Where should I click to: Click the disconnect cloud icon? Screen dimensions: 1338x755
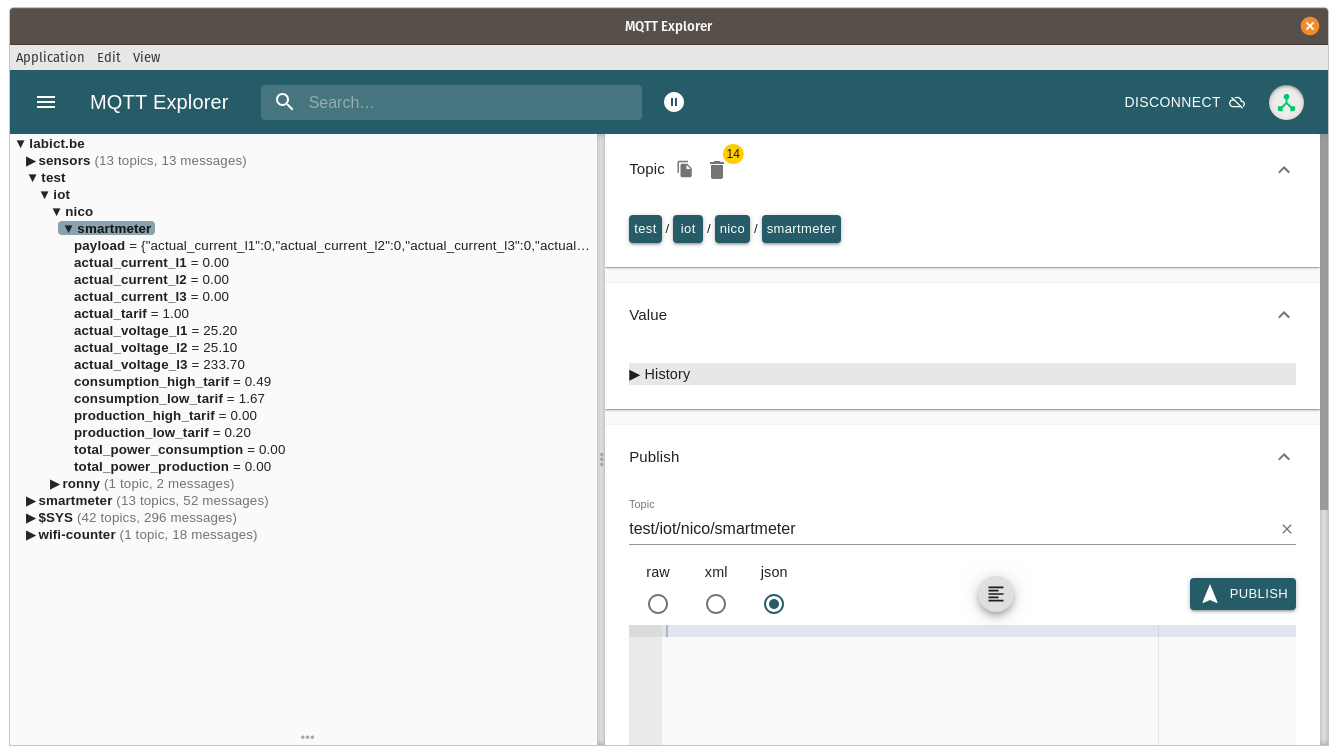[x=1237, y=102]
